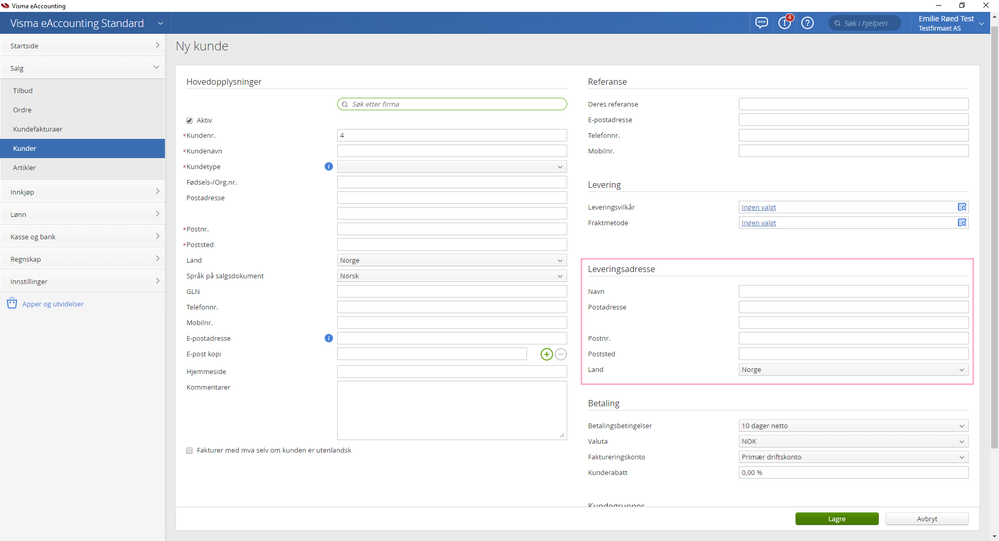Click the Kommentarer text area
This screenshot has height=541, width=999.
click(x=452, y=410)
